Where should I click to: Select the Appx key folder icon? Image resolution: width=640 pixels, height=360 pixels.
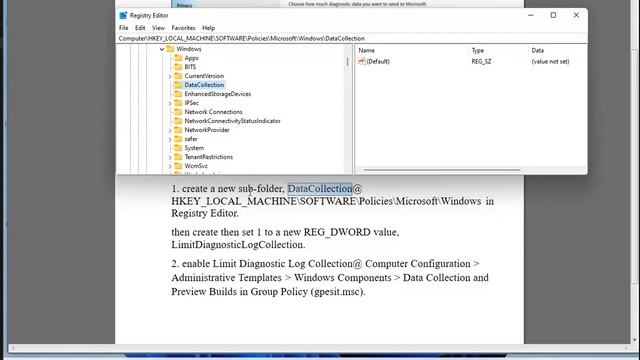tap(178, 58)
